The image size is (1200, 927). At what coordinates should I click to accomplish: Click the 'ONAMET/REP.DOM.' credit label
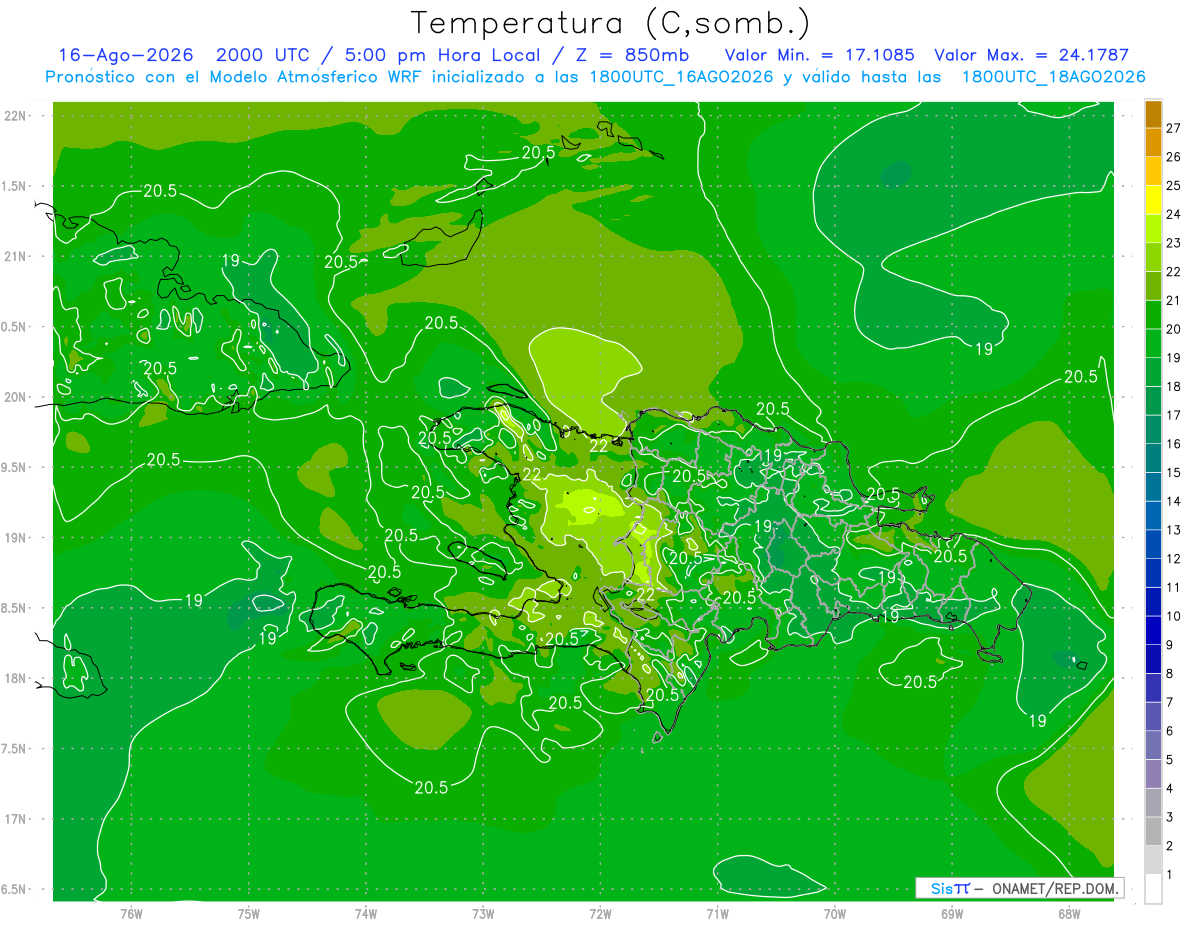[1055, 888]
